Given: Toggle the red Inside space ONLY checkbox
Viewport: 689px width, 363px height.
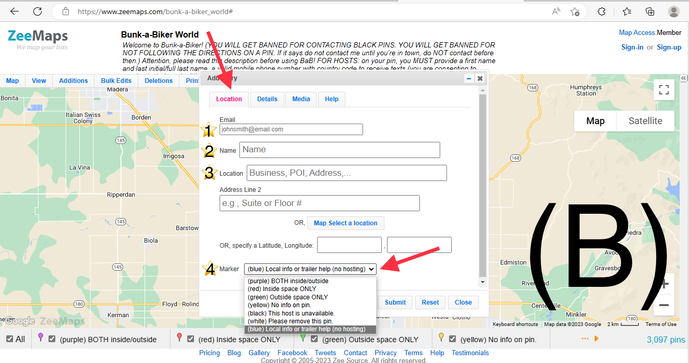Looking at the screenshot, I should (191, 339).
